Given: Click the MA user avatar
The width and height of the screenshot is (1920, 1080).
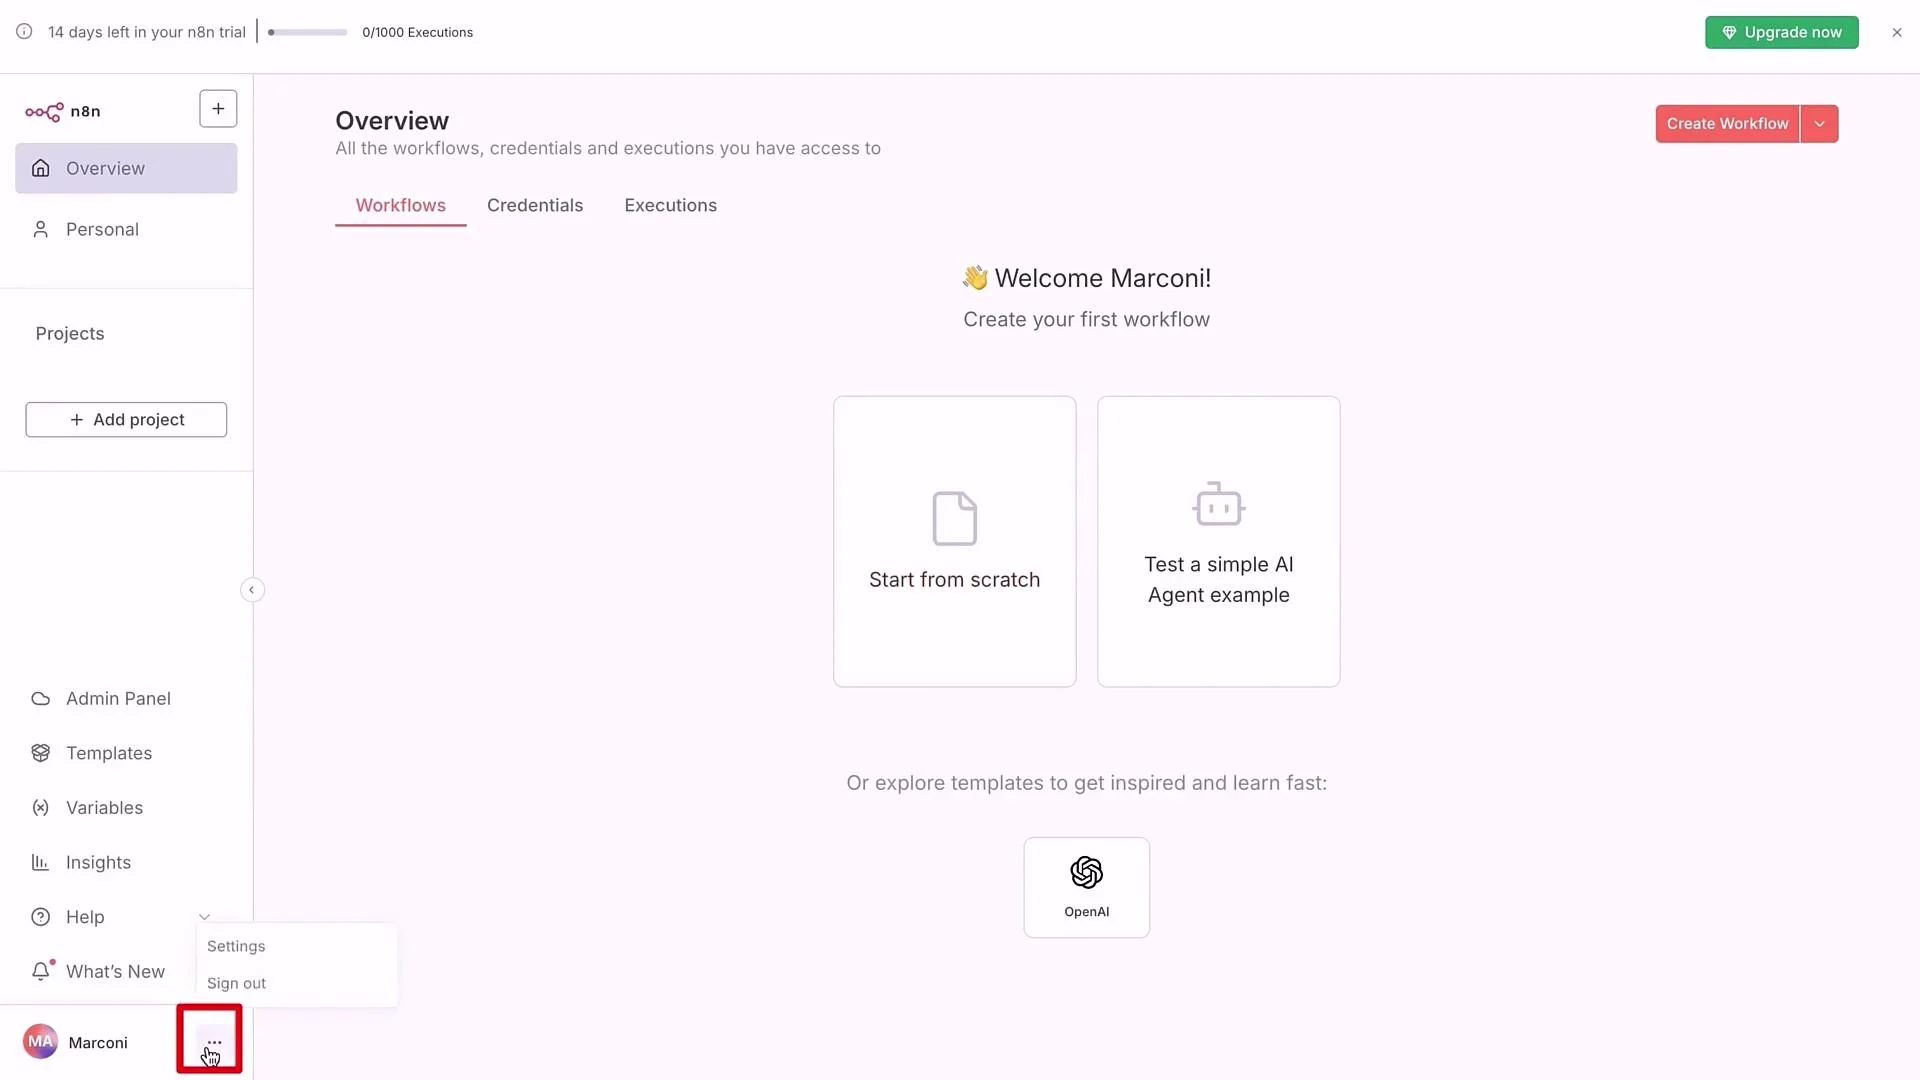Looking at the screenshot, I should 41,1042.
